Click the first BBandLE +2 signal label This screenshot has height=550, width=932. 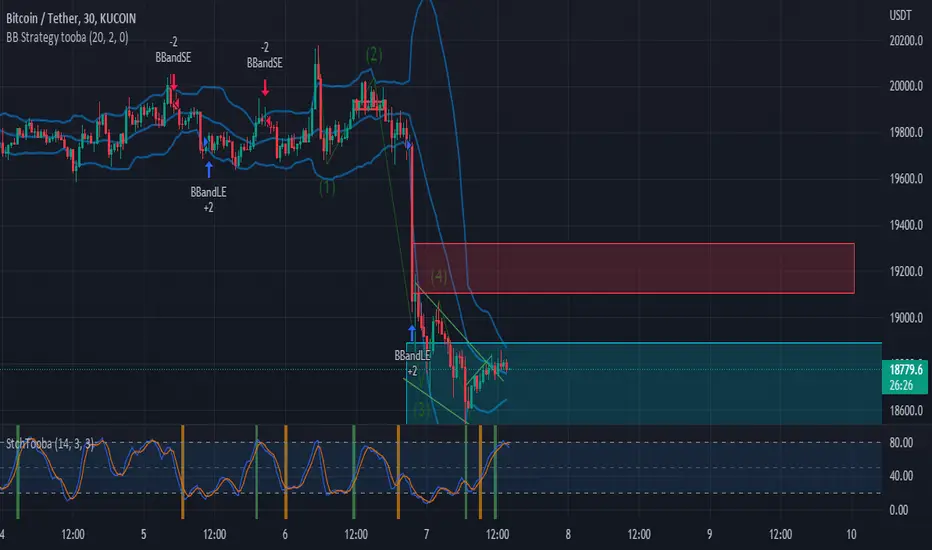[x=208, y=200]
